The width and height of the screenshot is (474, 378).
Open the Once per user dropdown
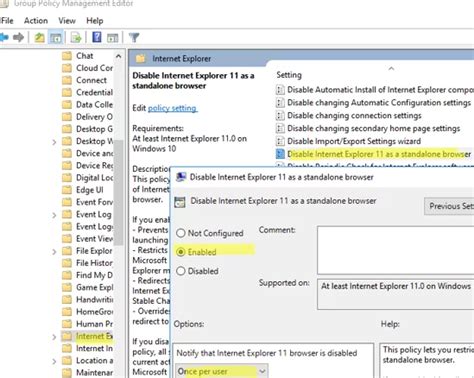point(221,371)
